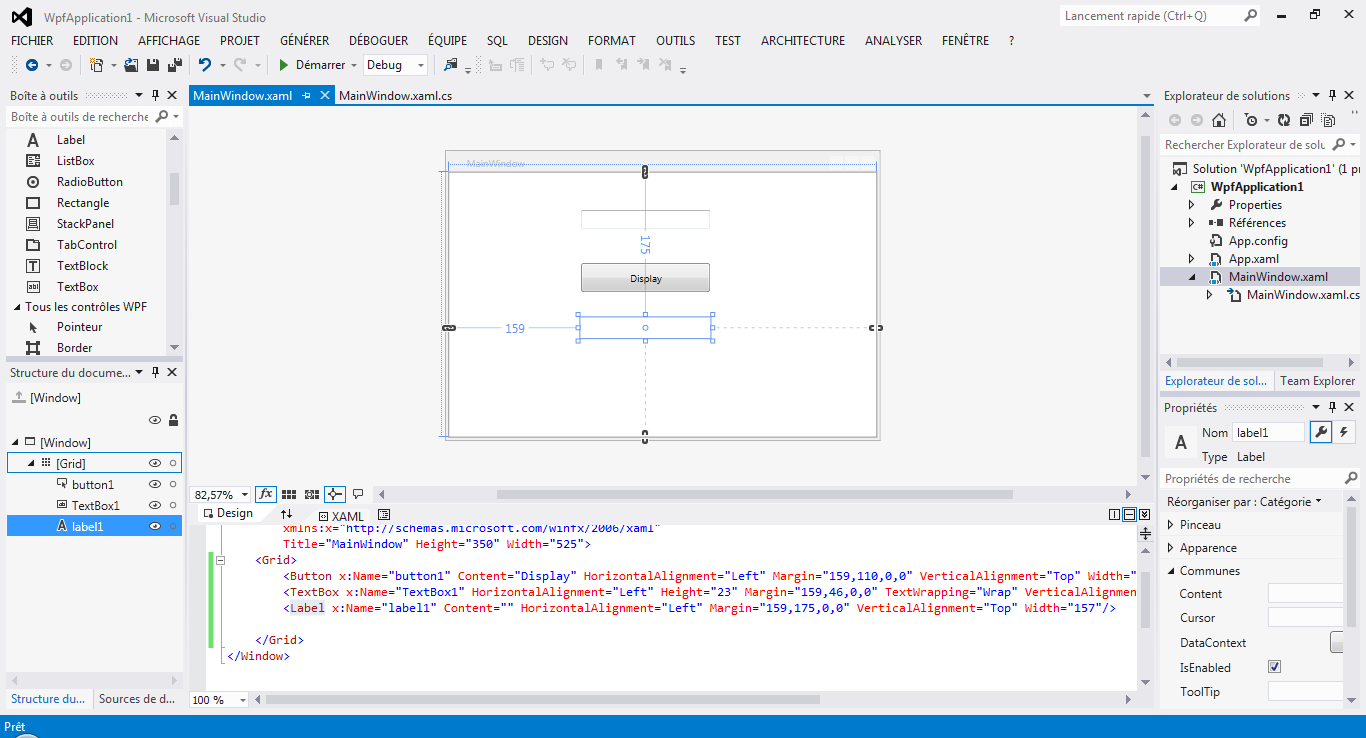The width and height of the screenshot is (1366, 738).
Task: Toggle the snap grid icon near zoom control
Action: pos(288,493)
